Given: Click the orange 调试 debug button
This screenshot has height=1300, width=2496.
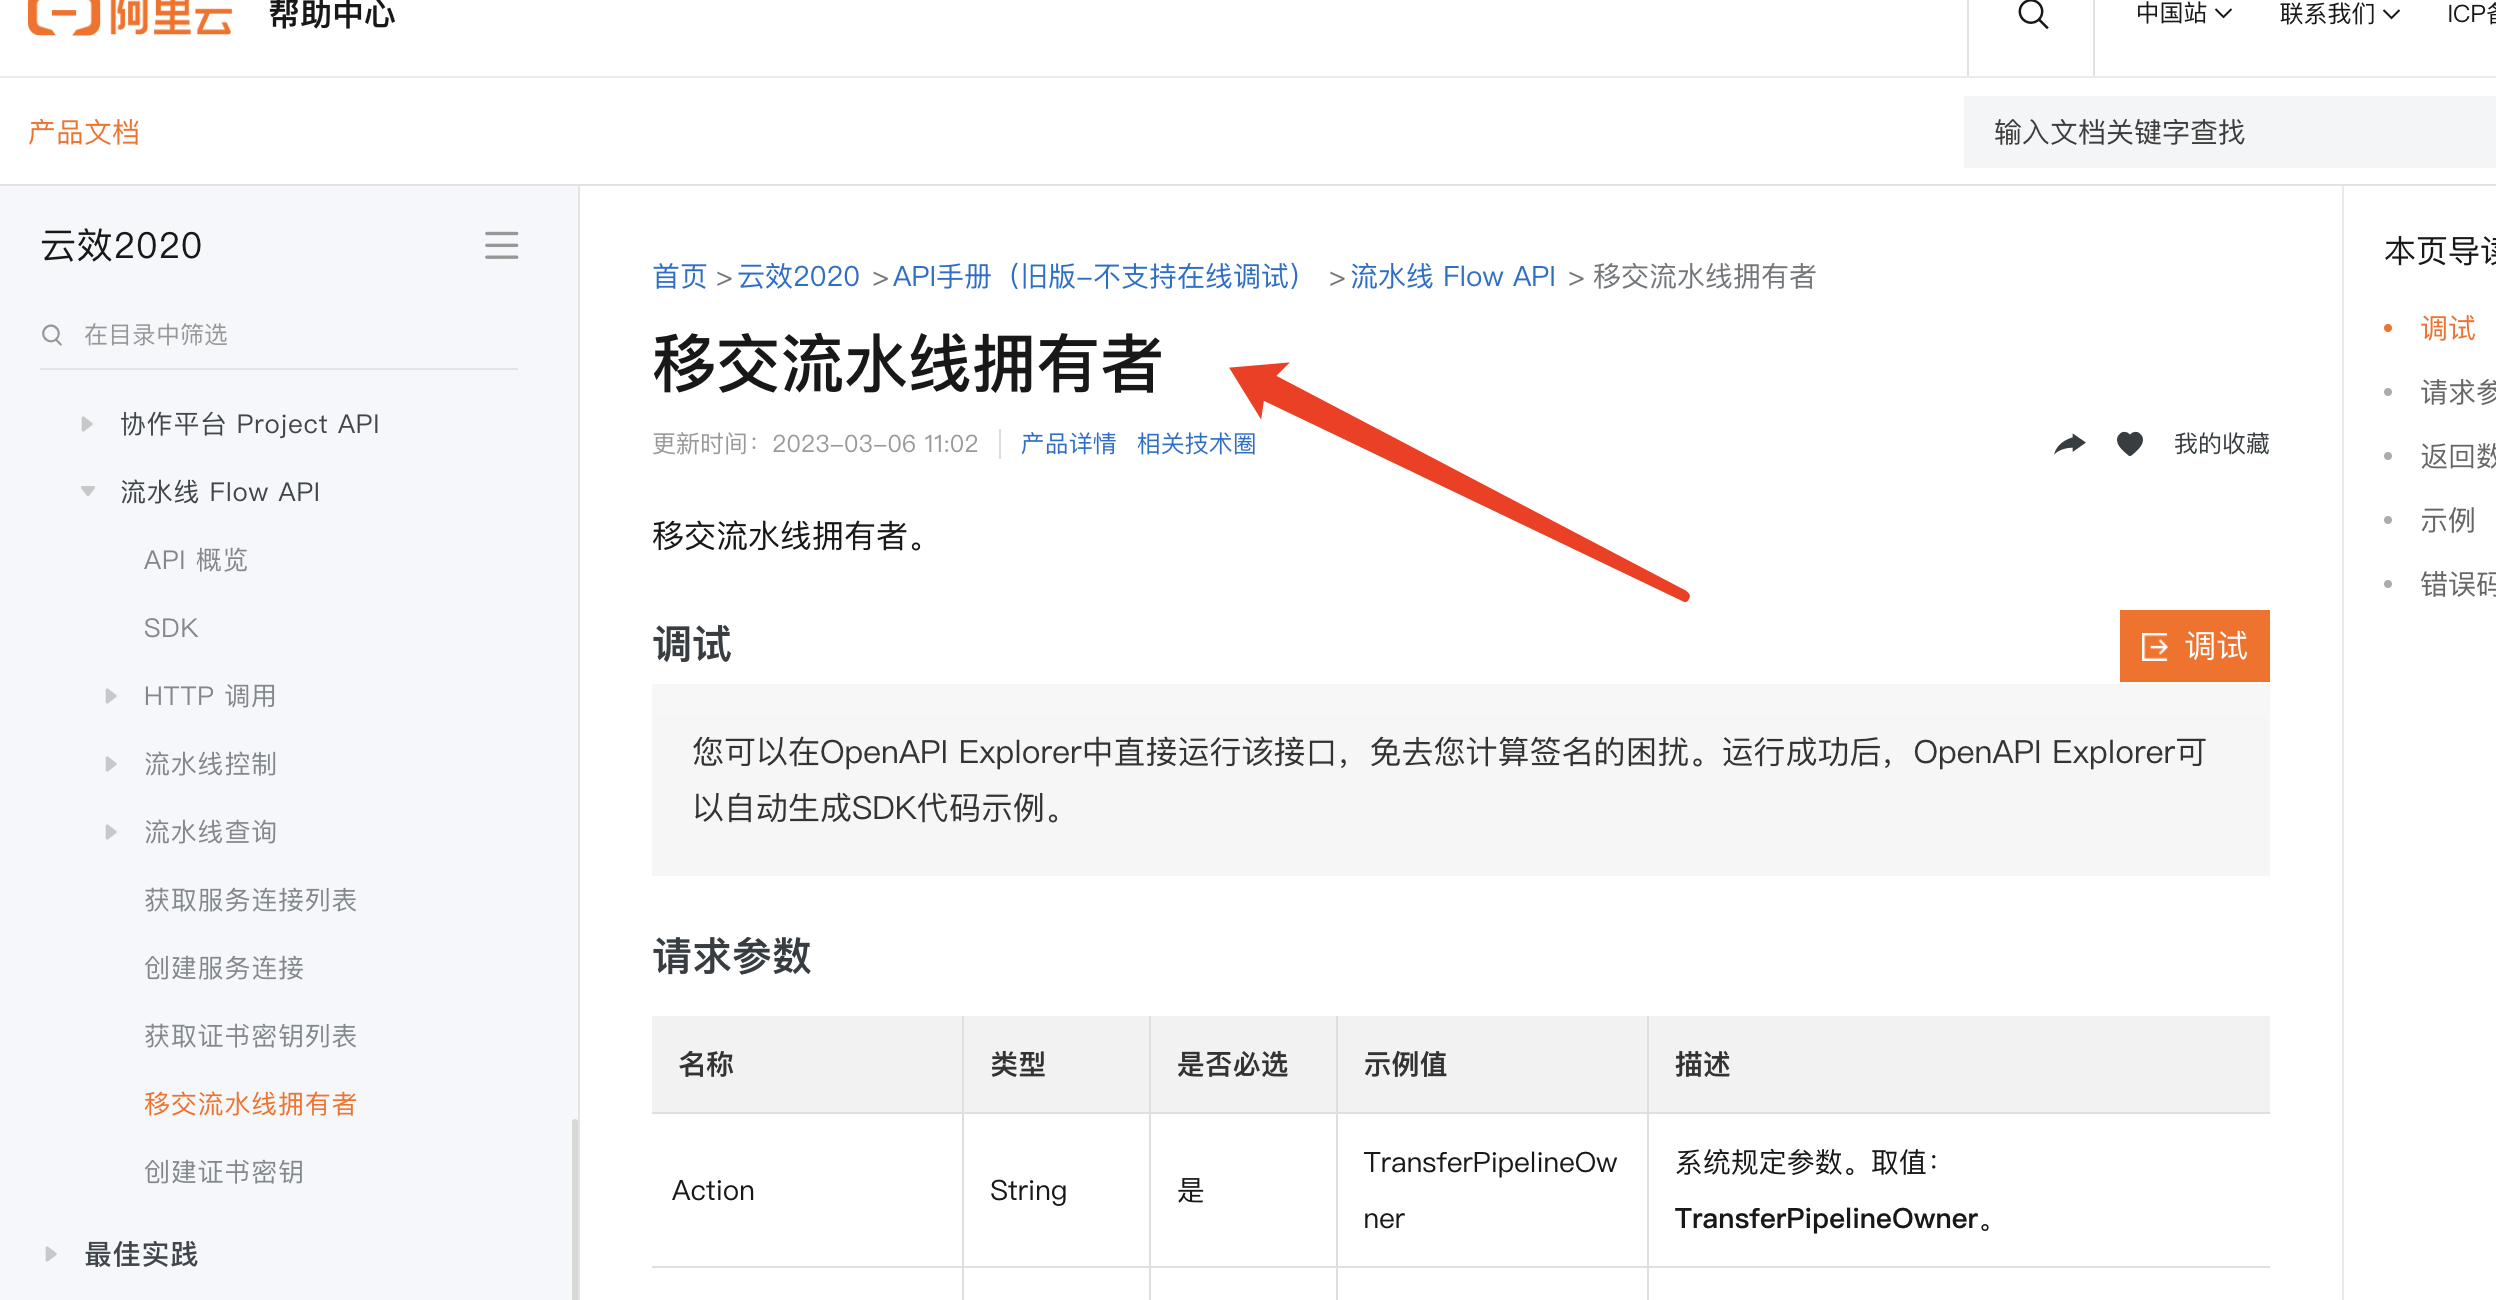Looking at the screenshot, I should (2194, 646).
